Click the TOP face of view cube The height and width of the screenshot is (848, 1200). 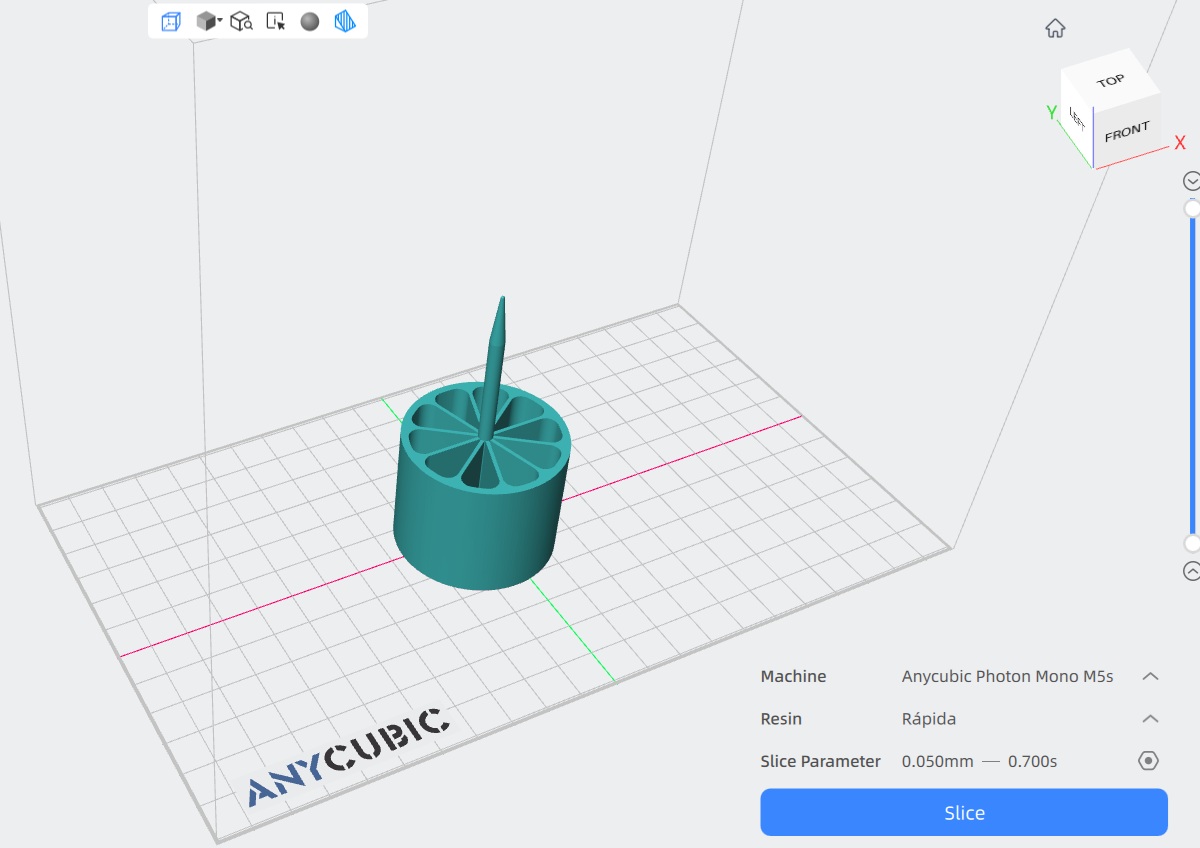pos(1110,81)
